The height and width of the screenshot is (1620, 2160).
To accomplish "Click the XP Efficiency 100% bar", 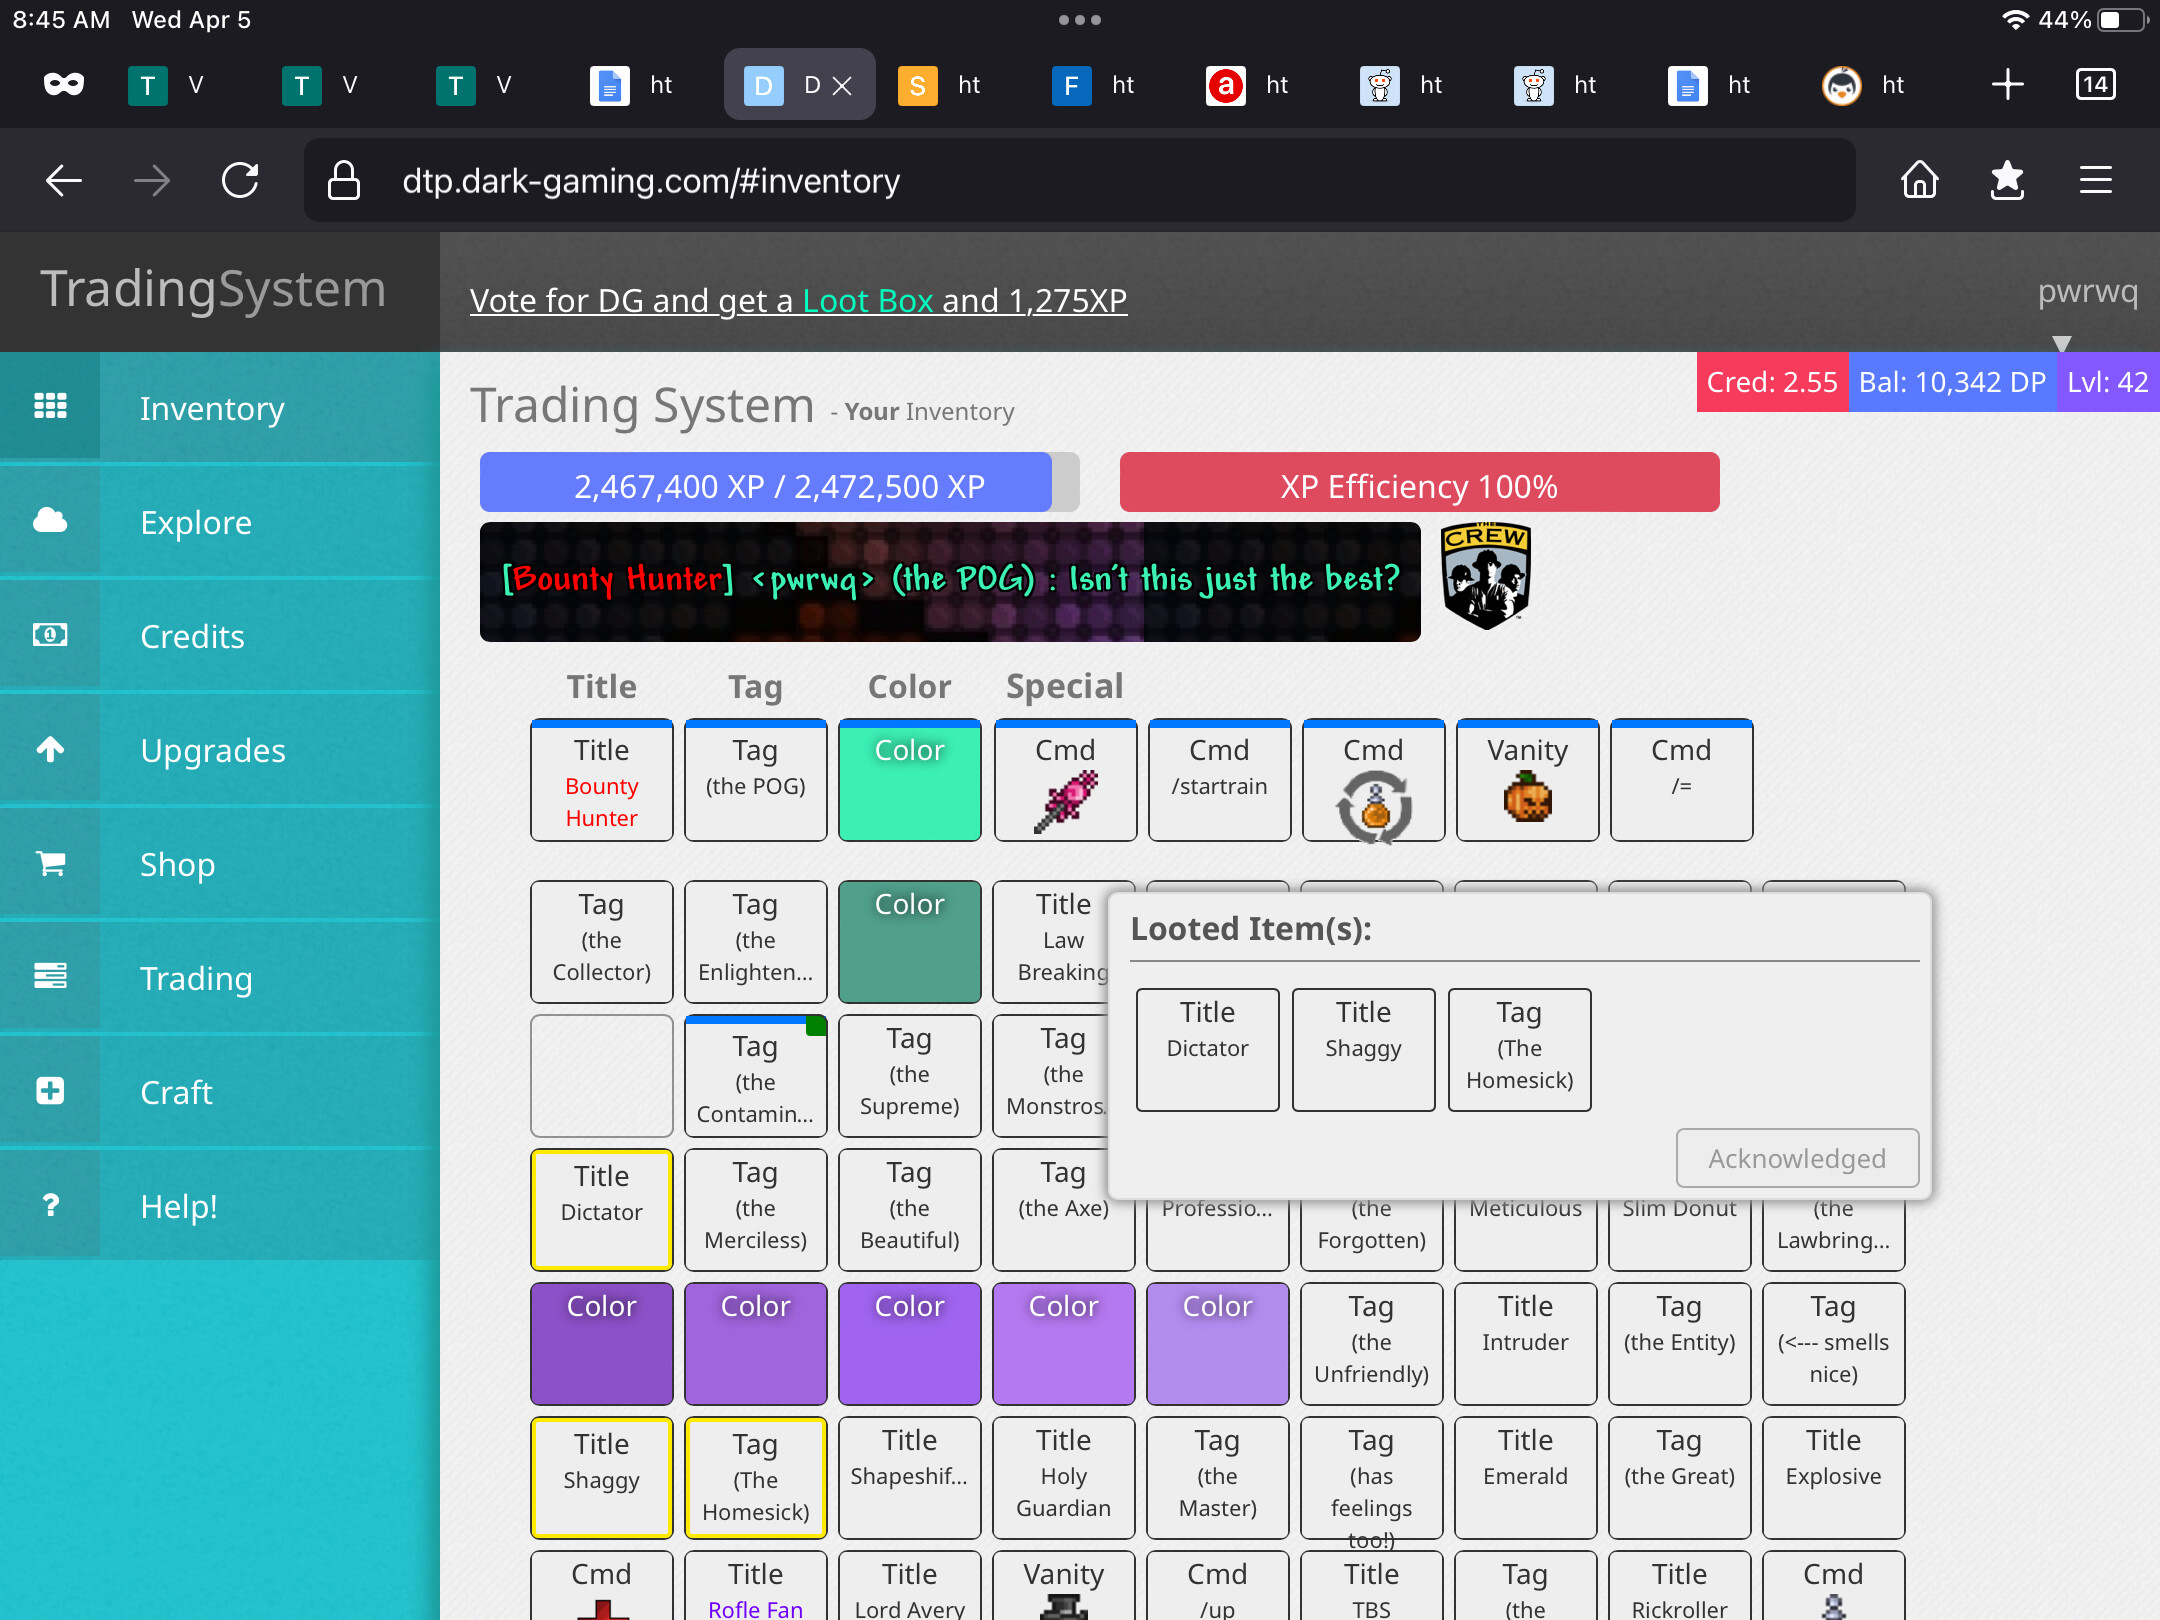I will [1419, 484].
